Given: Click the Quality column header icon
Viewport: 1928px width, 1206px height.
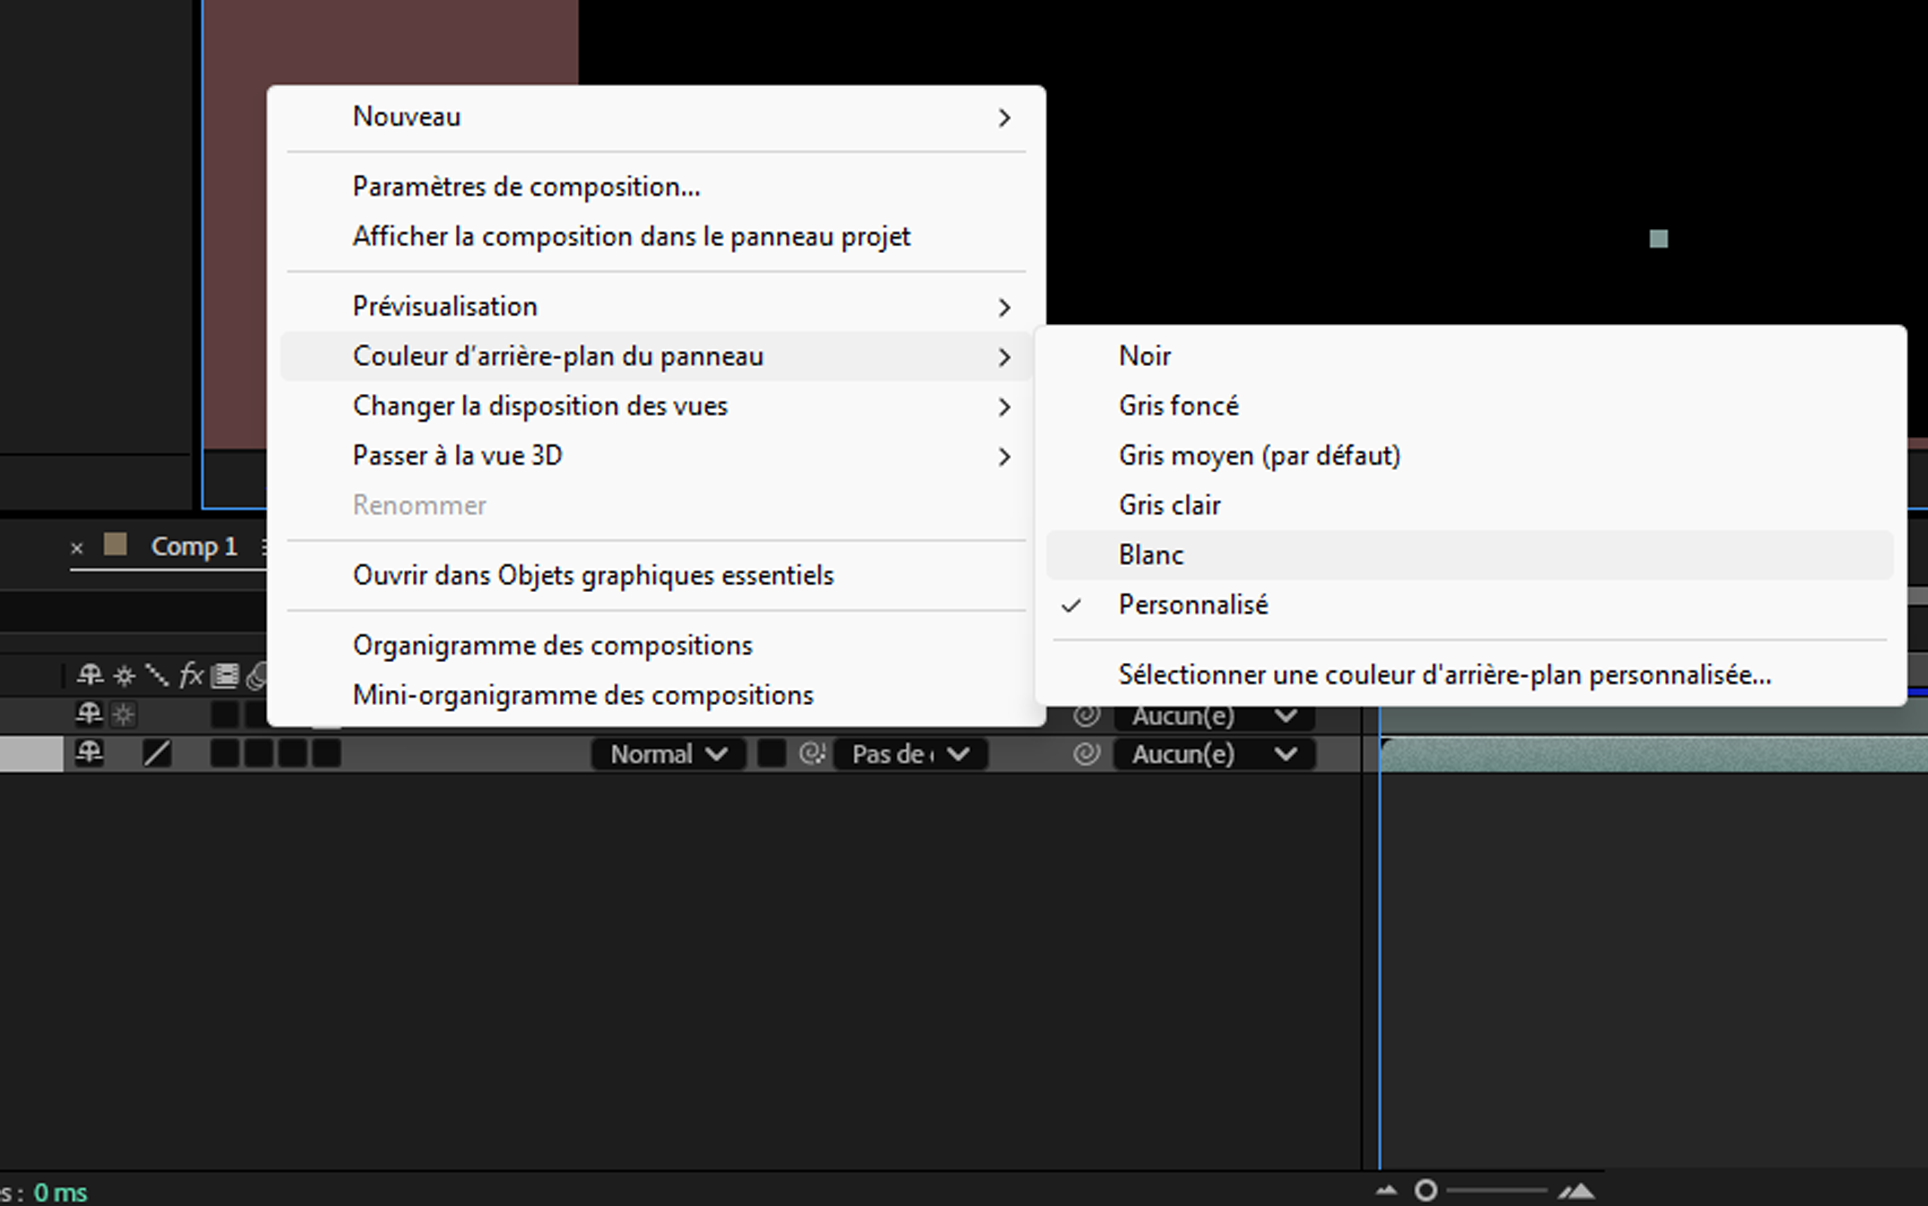Looking at the screenshot, I should coord(157,675).
